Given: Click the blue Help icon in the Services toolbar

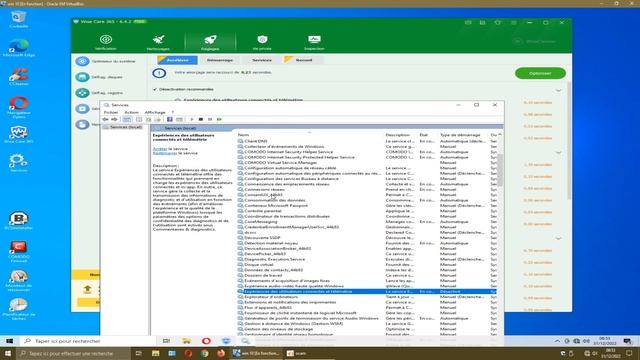Looking at the screenshot, I should (169, 119).
